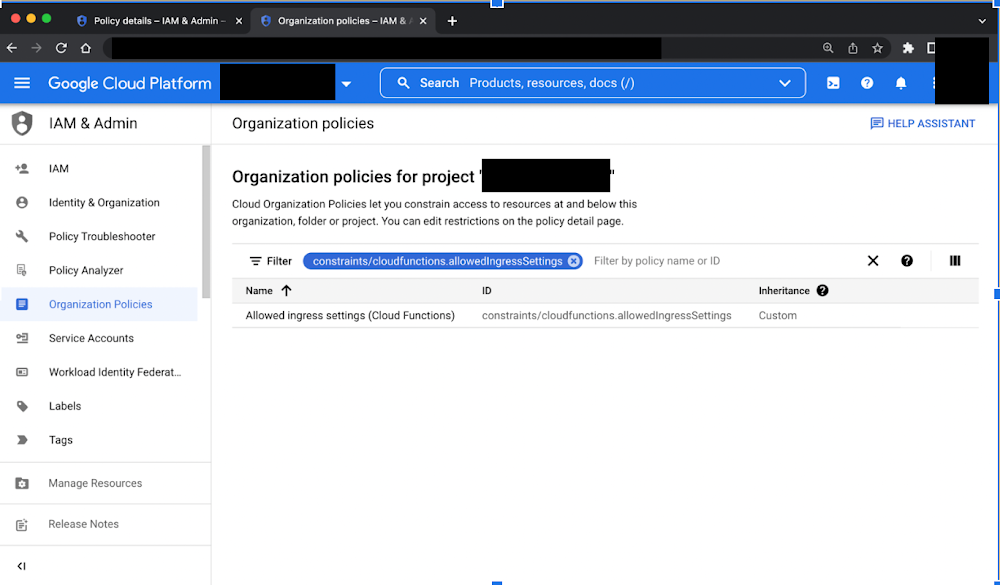Screen dimensions: 1000x585
Task: Open the project selector dropdown arrow
Action: point(346,84)
